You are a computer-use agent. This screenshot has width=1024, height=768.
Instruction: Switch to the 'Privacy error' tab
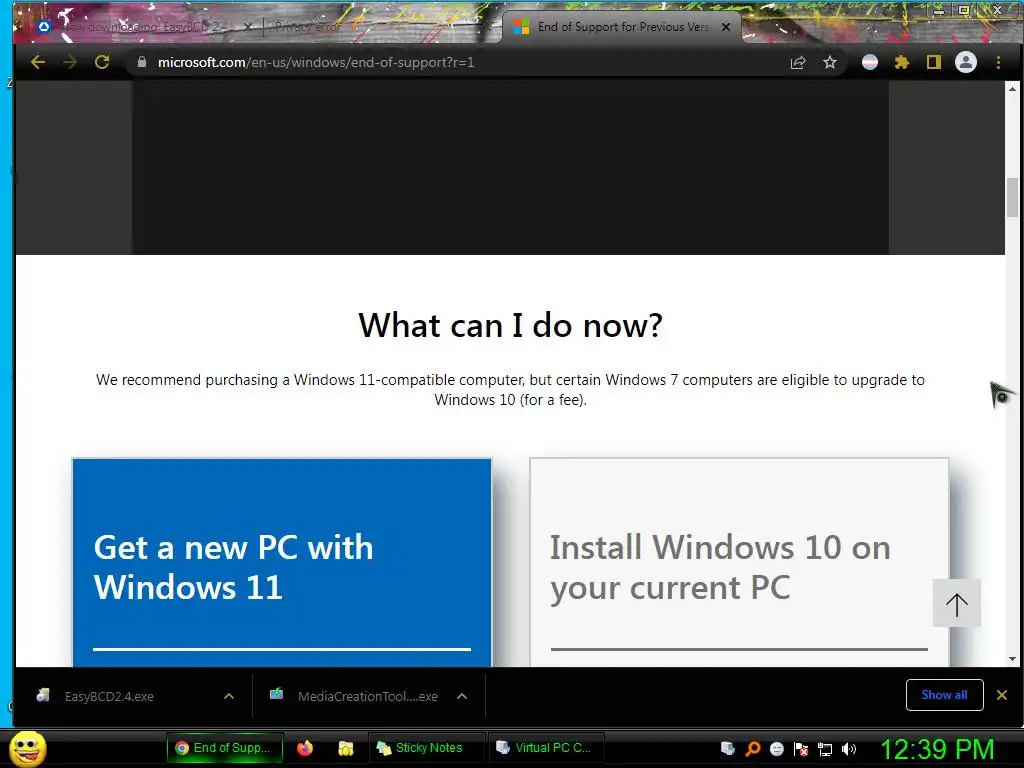(x=308, y=27)
